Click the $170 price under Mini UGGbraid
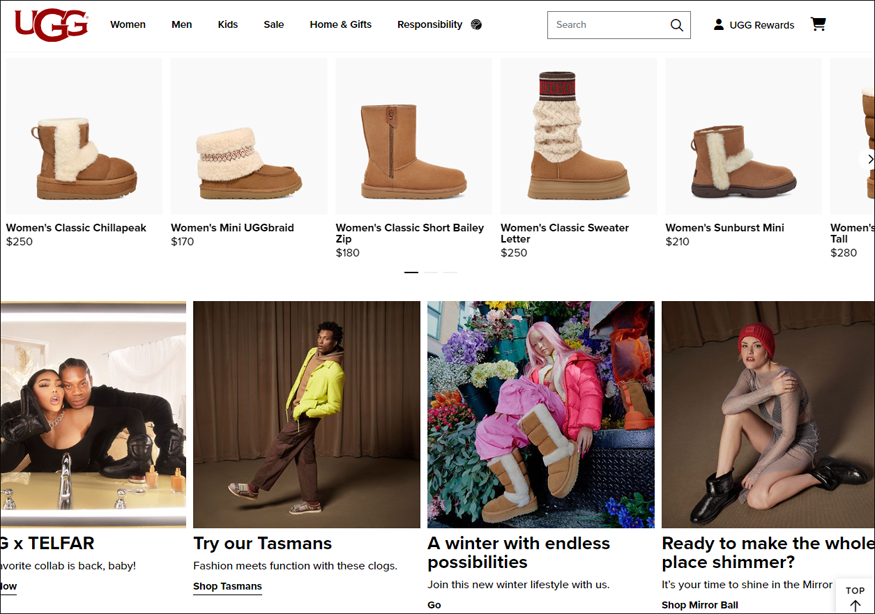Screen dimensions: 875x614 (182, 242)
